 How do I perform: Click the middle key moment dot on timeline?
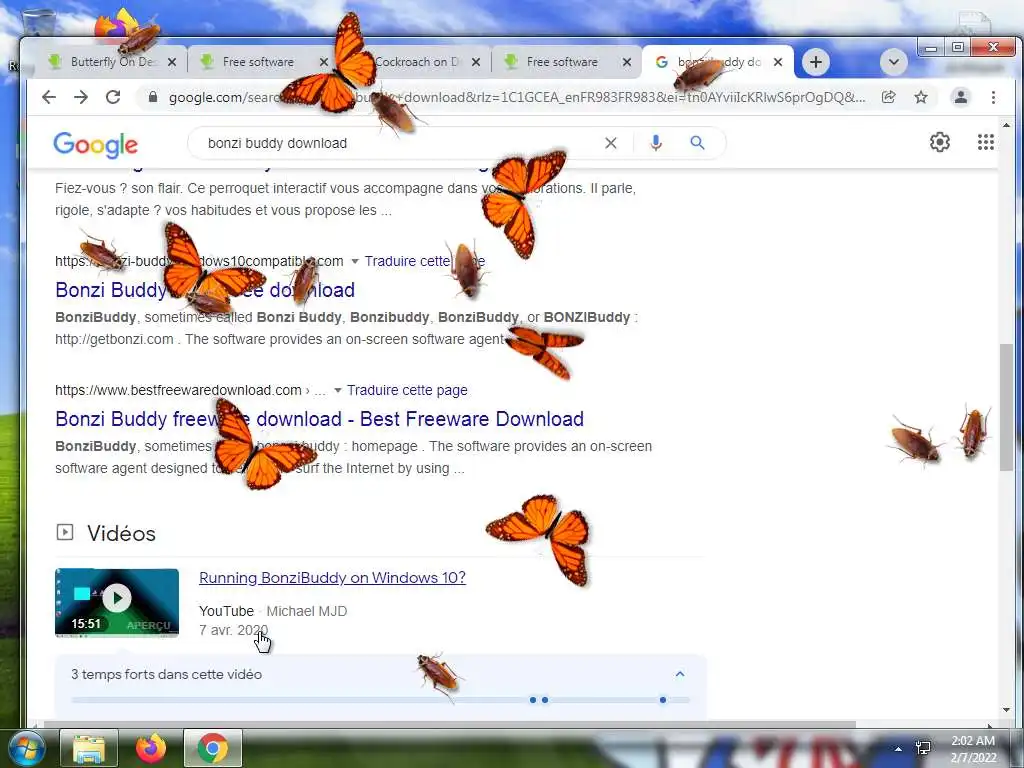pos(545,700)
